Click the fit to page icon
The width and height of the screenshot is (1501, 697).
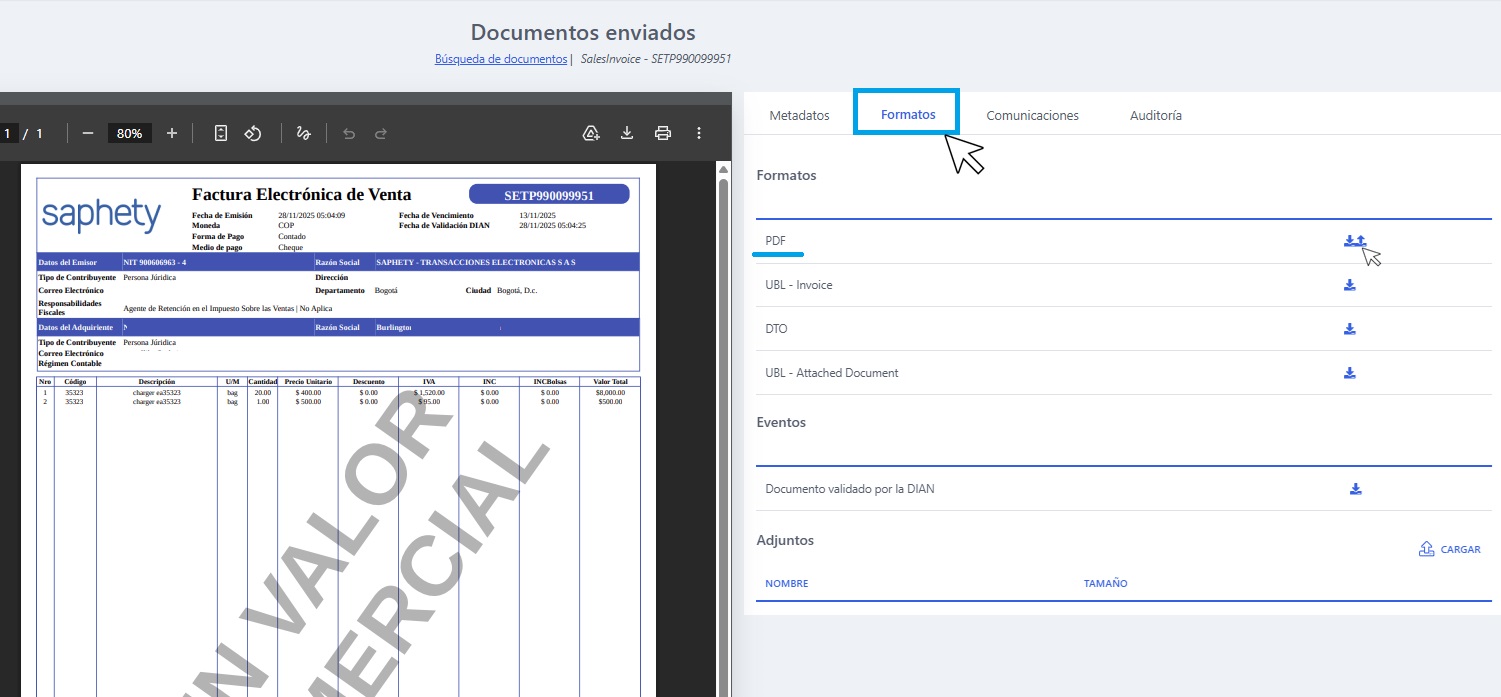click(222, 133)
